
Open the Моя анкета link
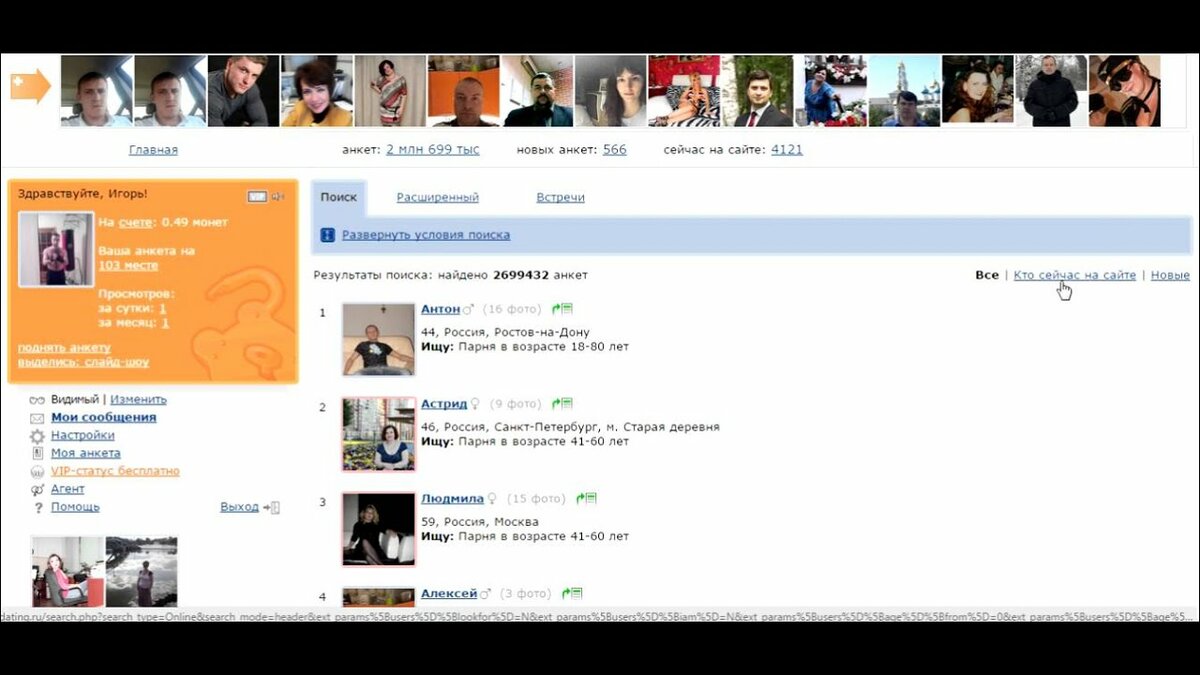tap(86, 454)
